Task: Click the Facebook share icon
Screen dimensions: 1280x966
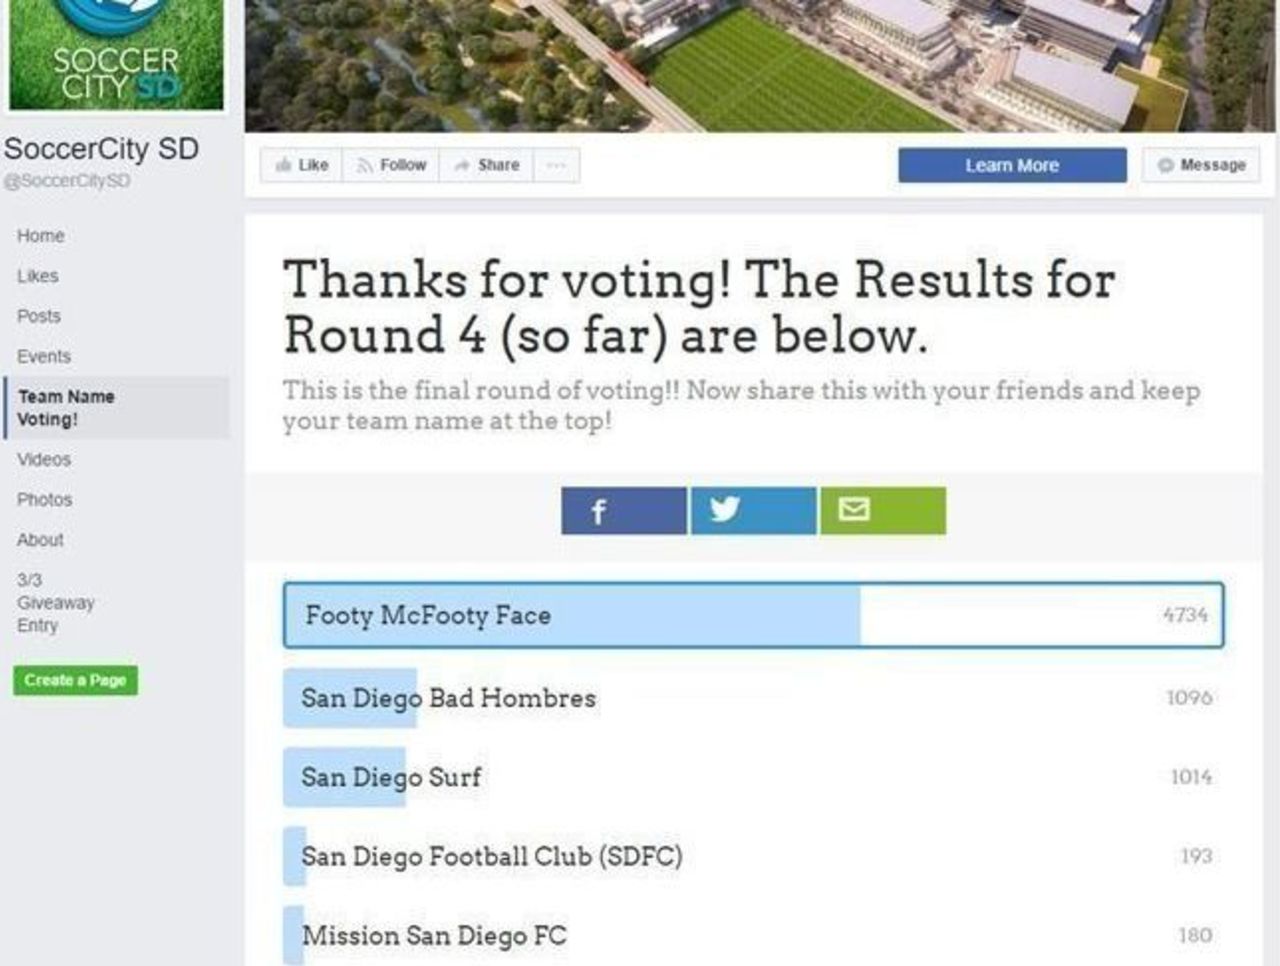Action: [x=623, y=511]
